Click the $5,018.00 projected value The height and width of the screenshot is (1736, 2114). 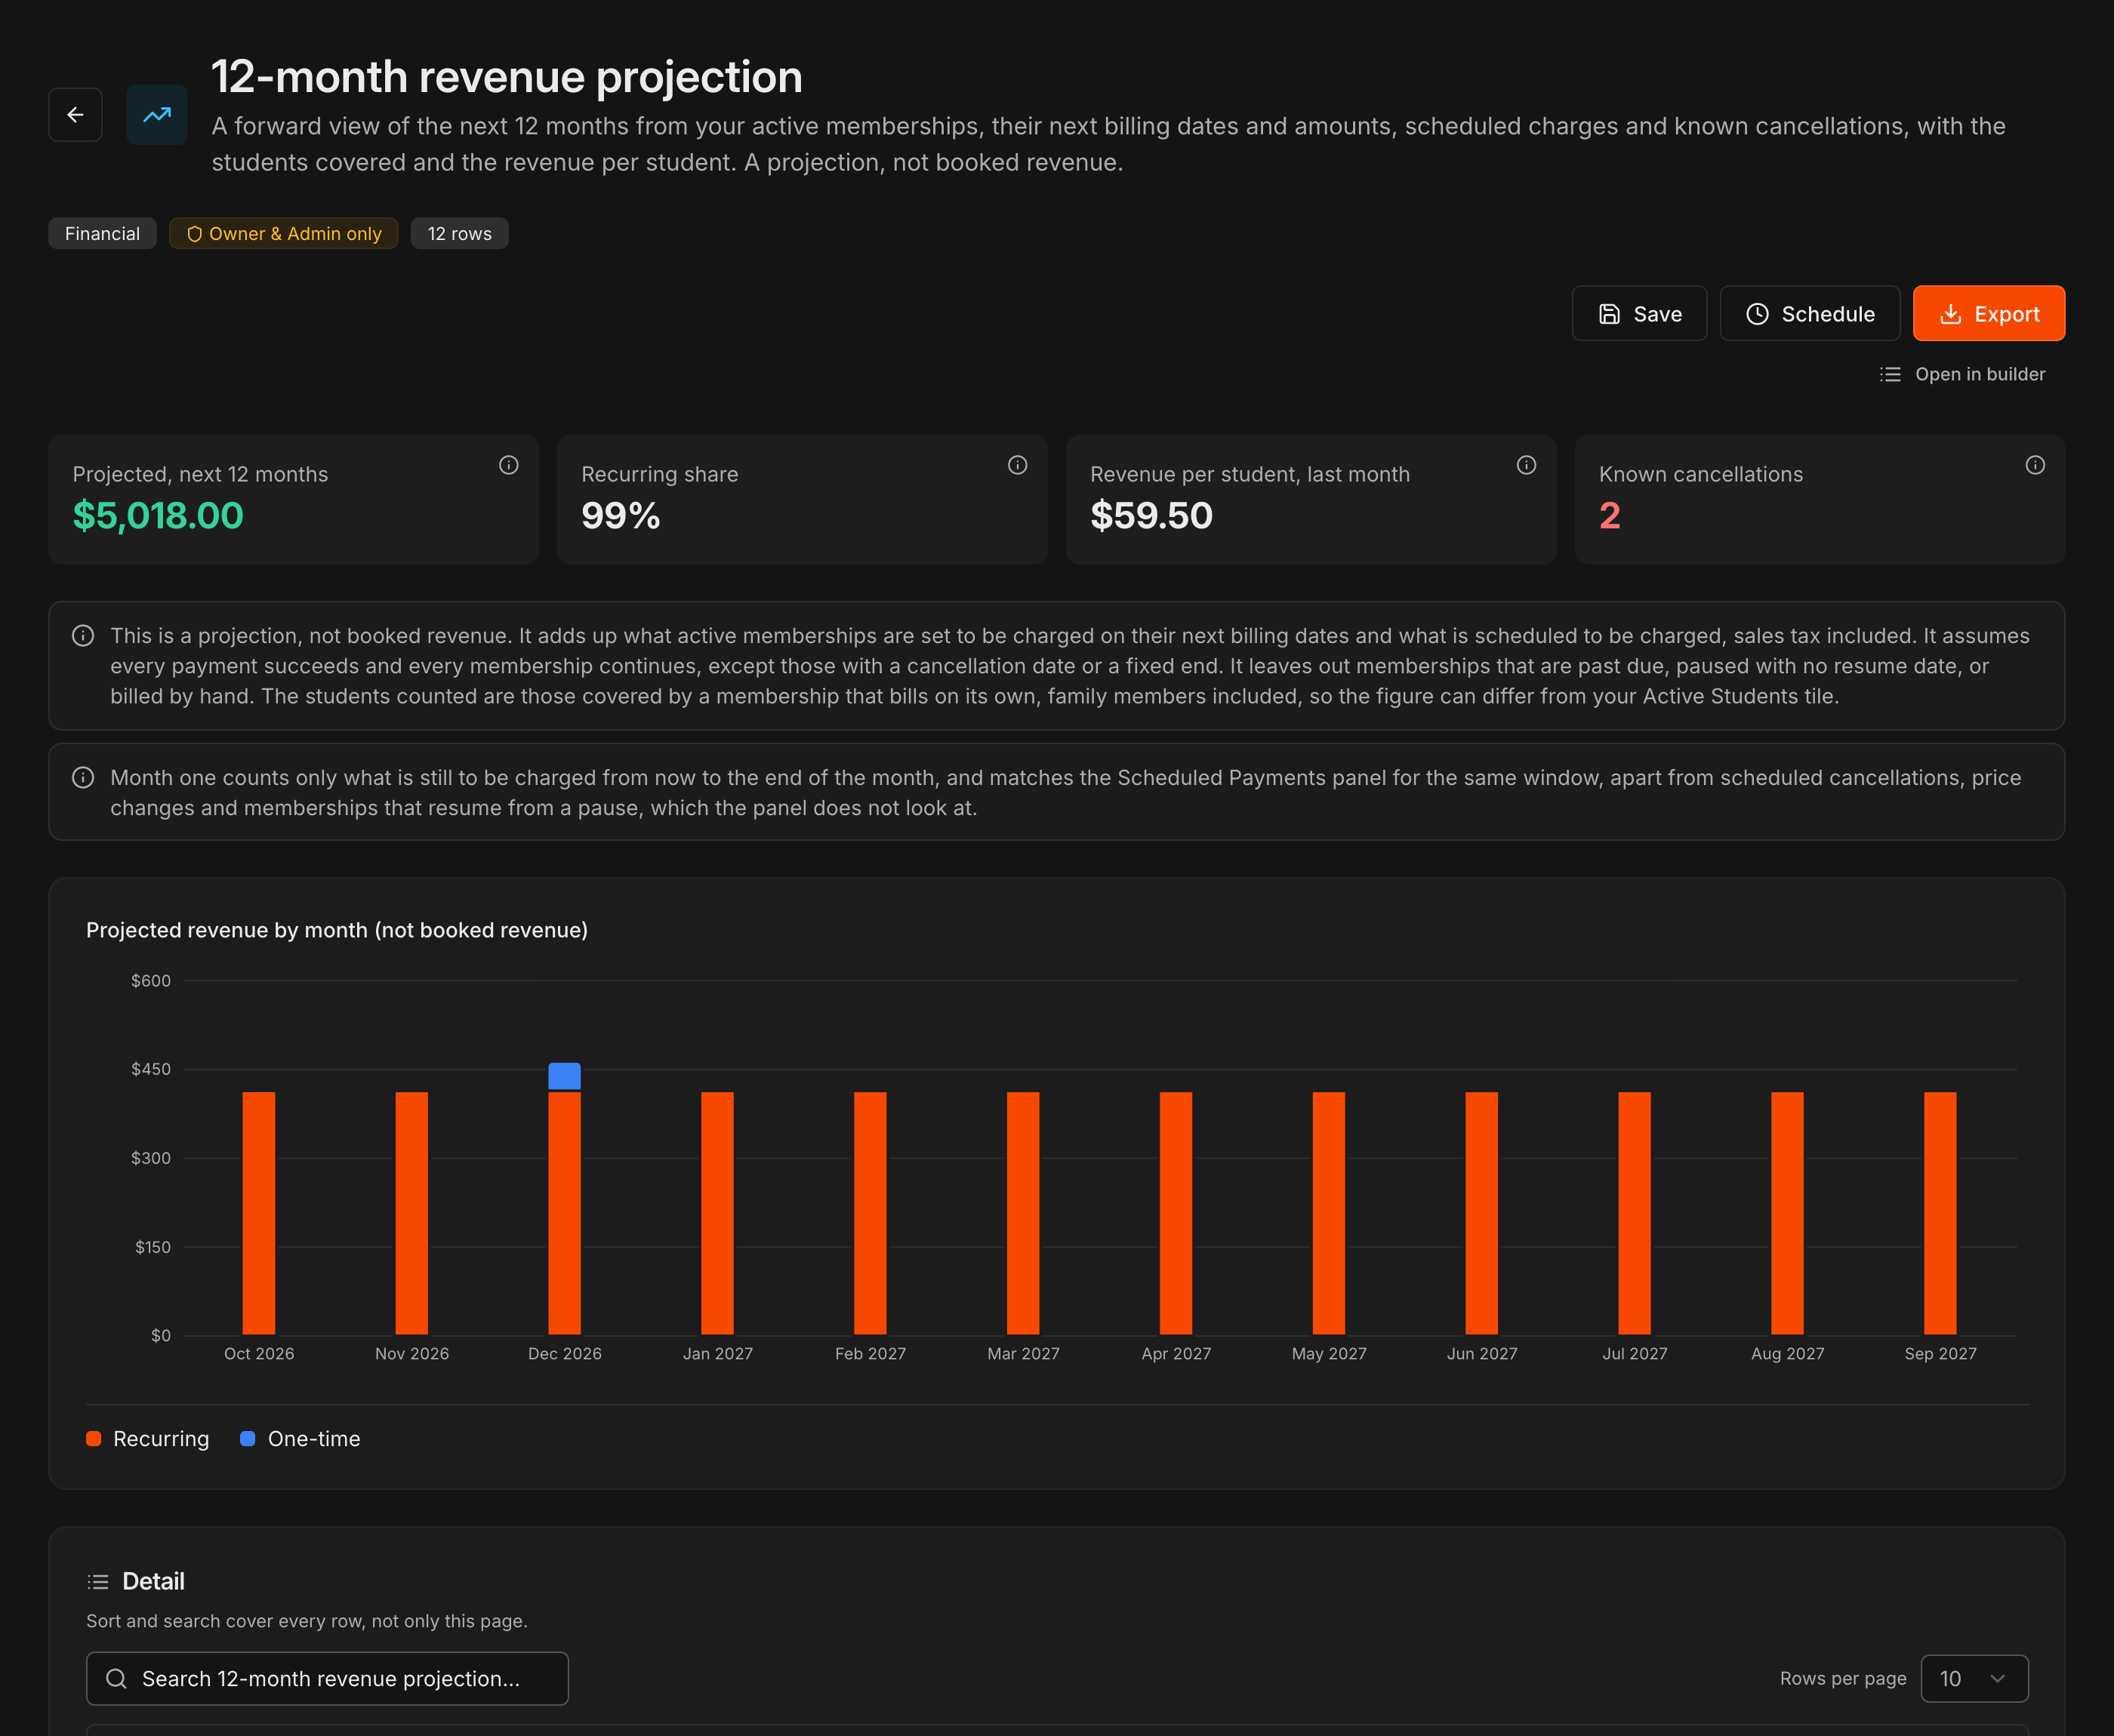tap(158, 516)
